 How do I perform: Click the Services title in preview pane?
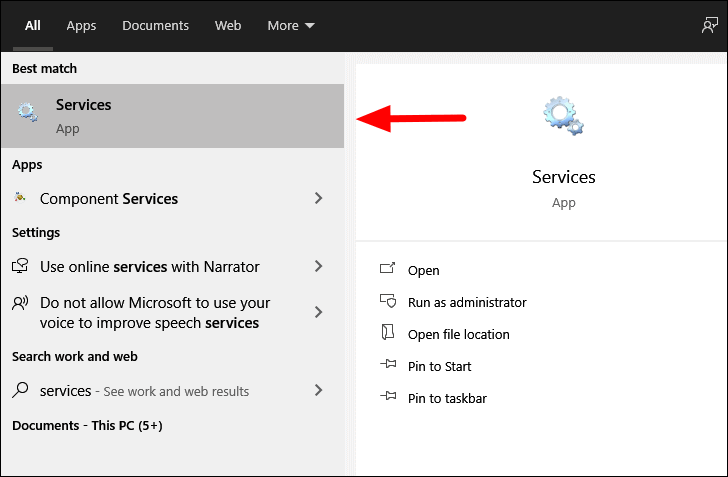point(564,177)
